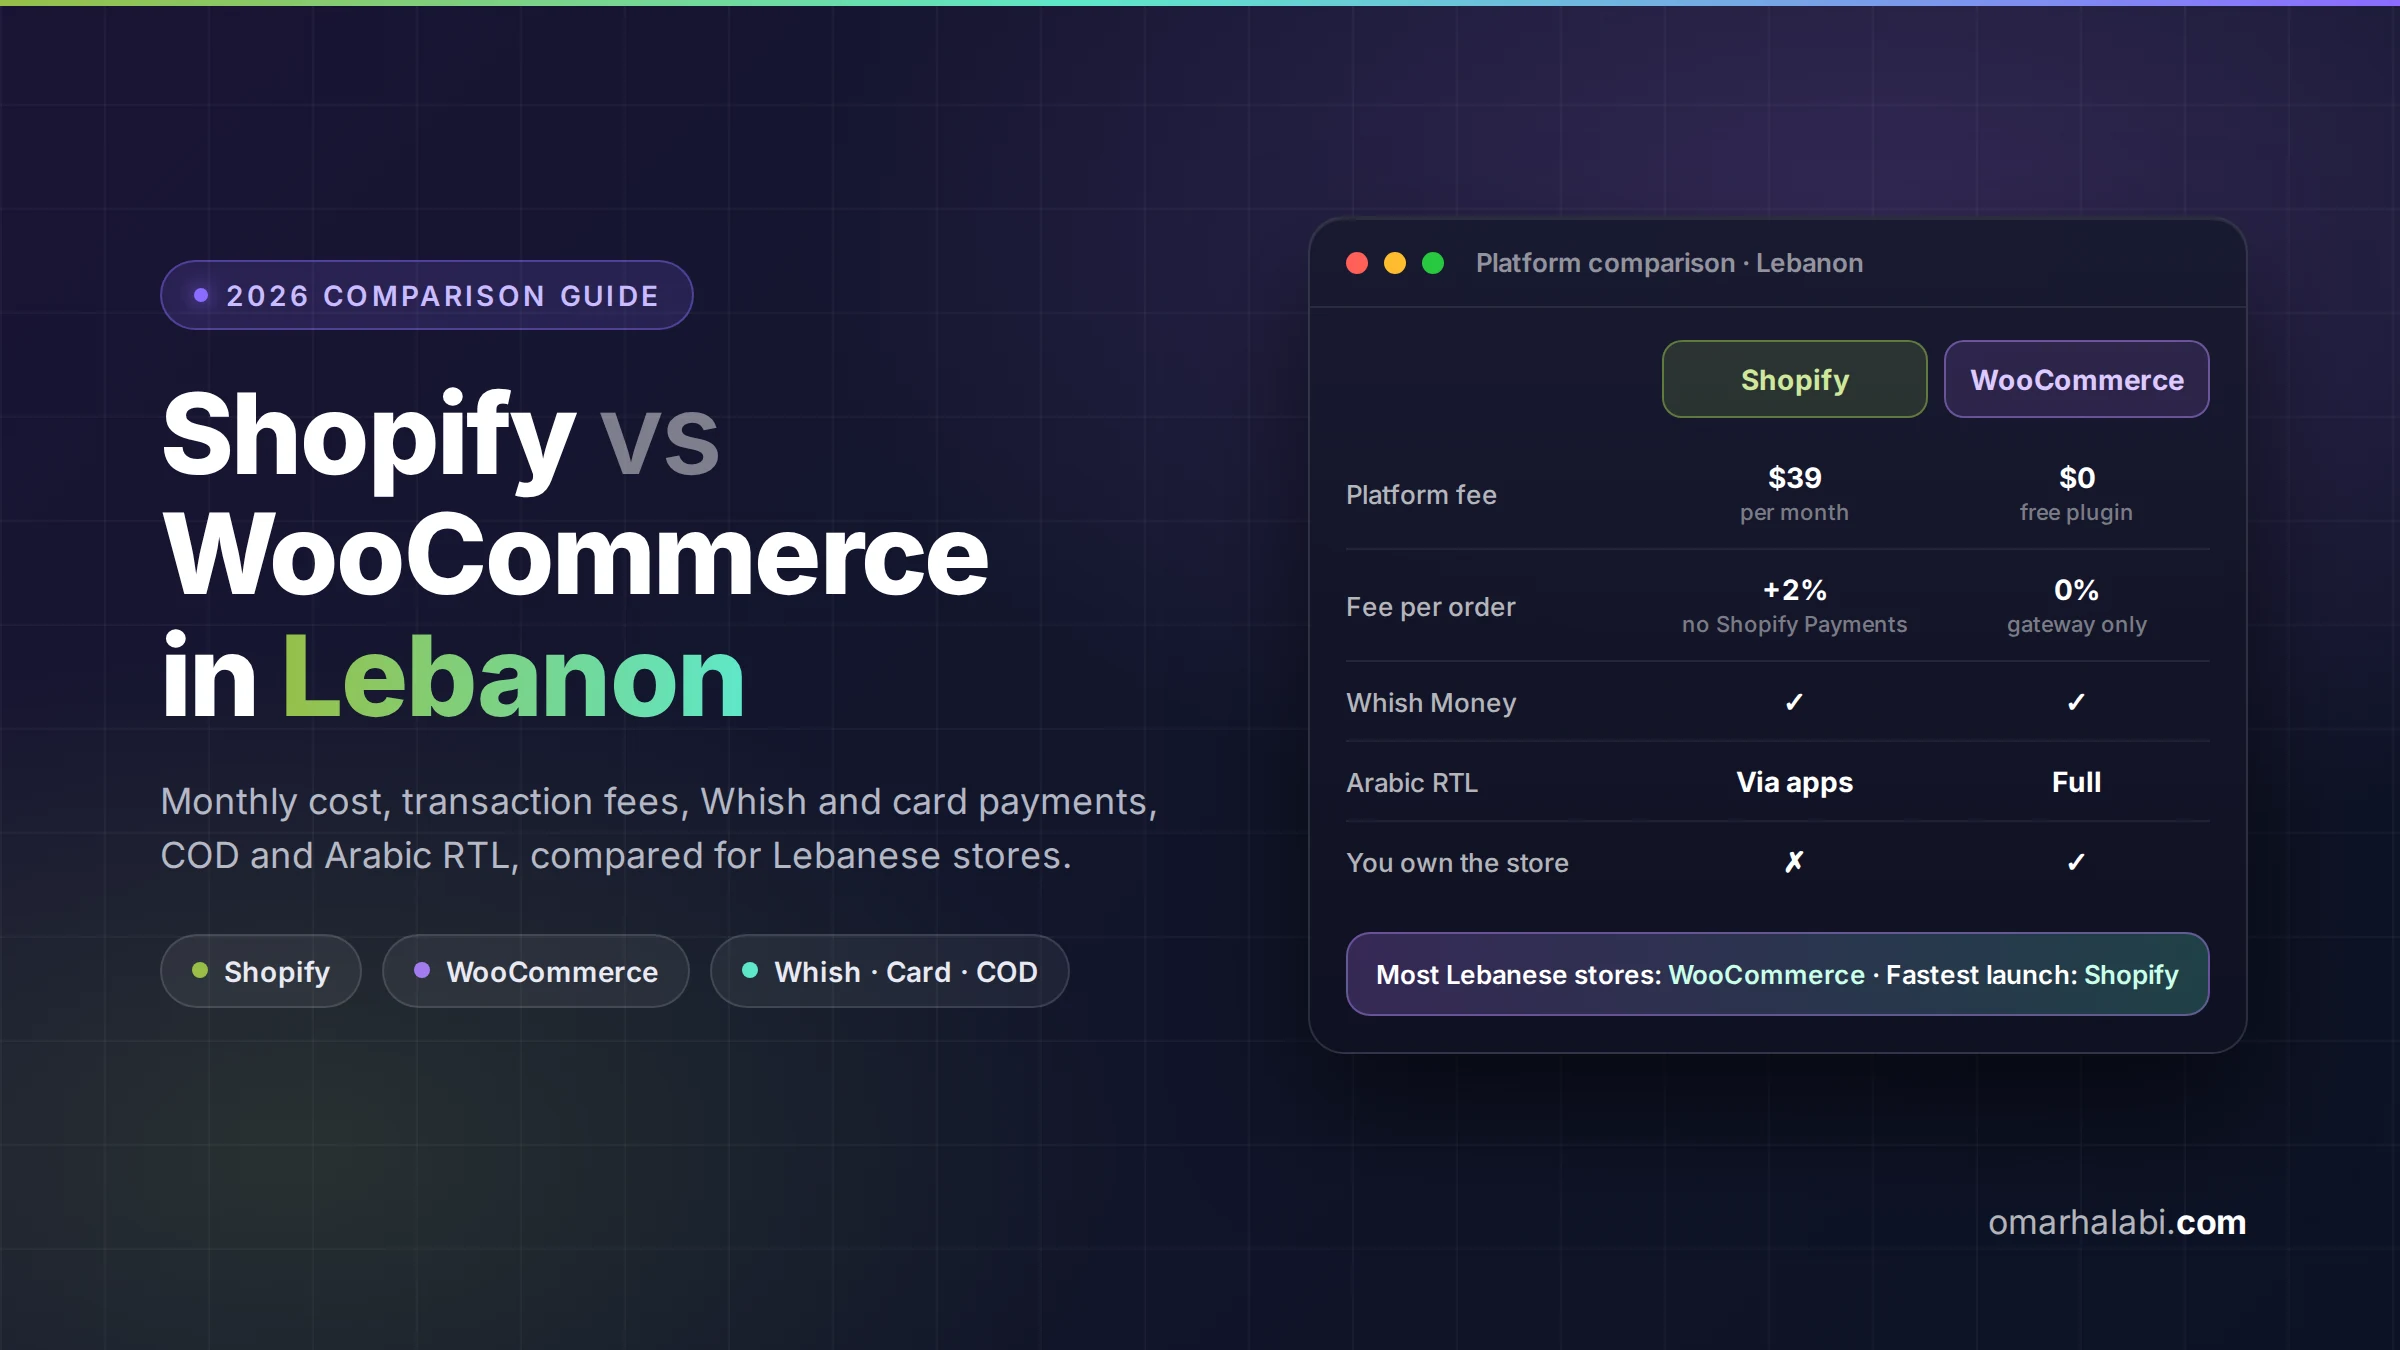Click the verdict banner about Lebanese stores

tap(1777, 974)
